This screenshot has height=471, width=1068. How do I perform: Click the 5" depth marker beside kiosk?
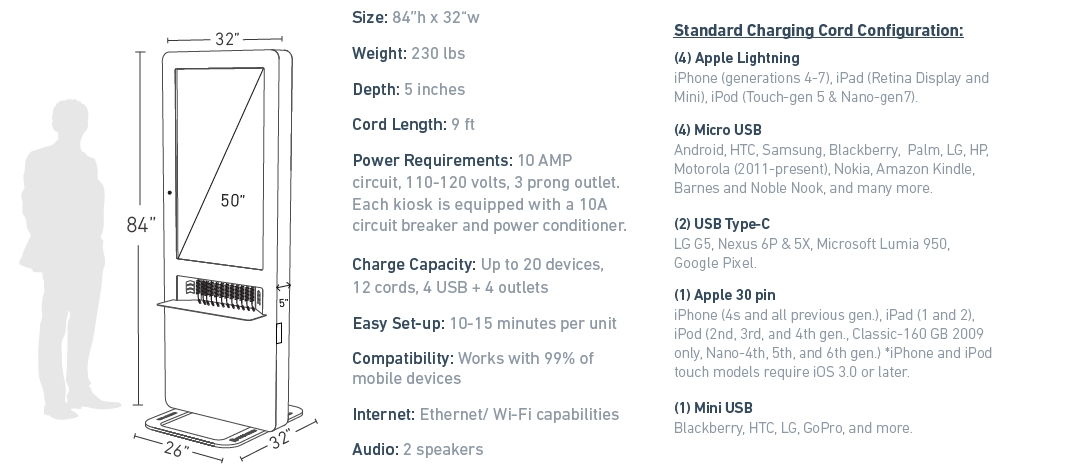point(283,302)
